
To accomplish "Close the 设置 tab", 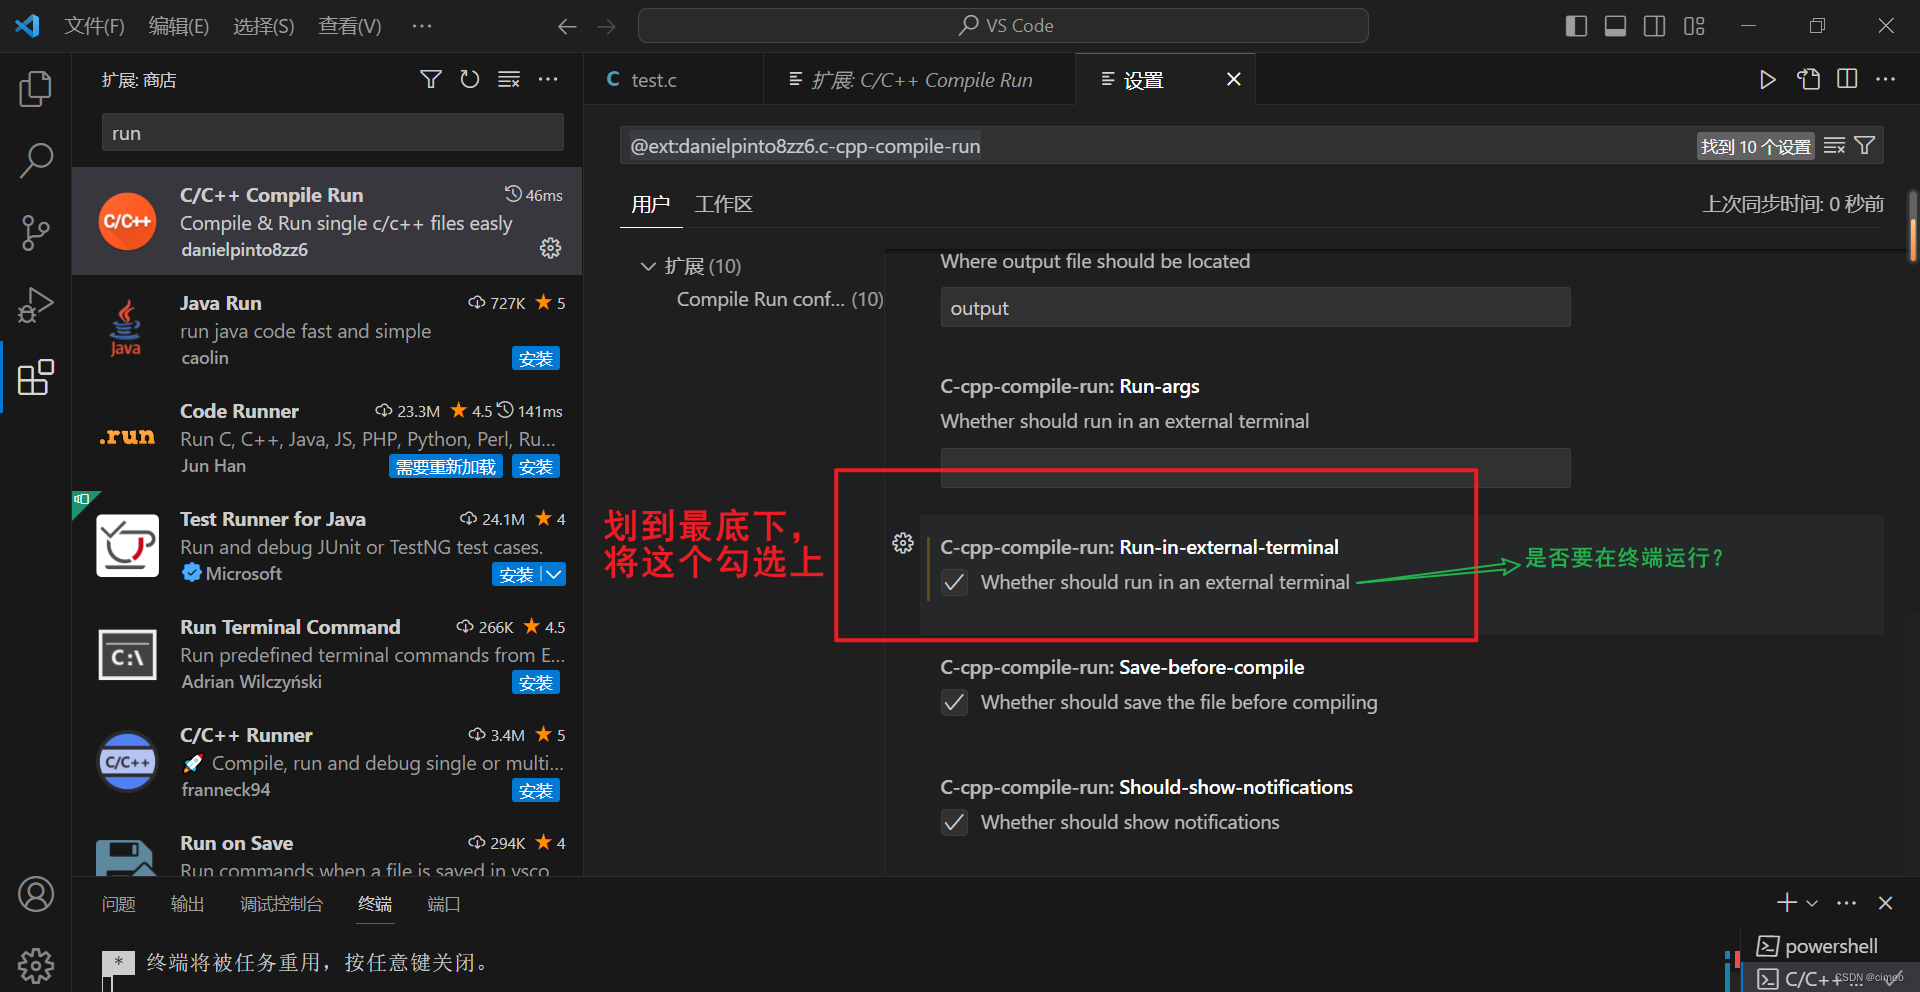I will [1234, 79].
